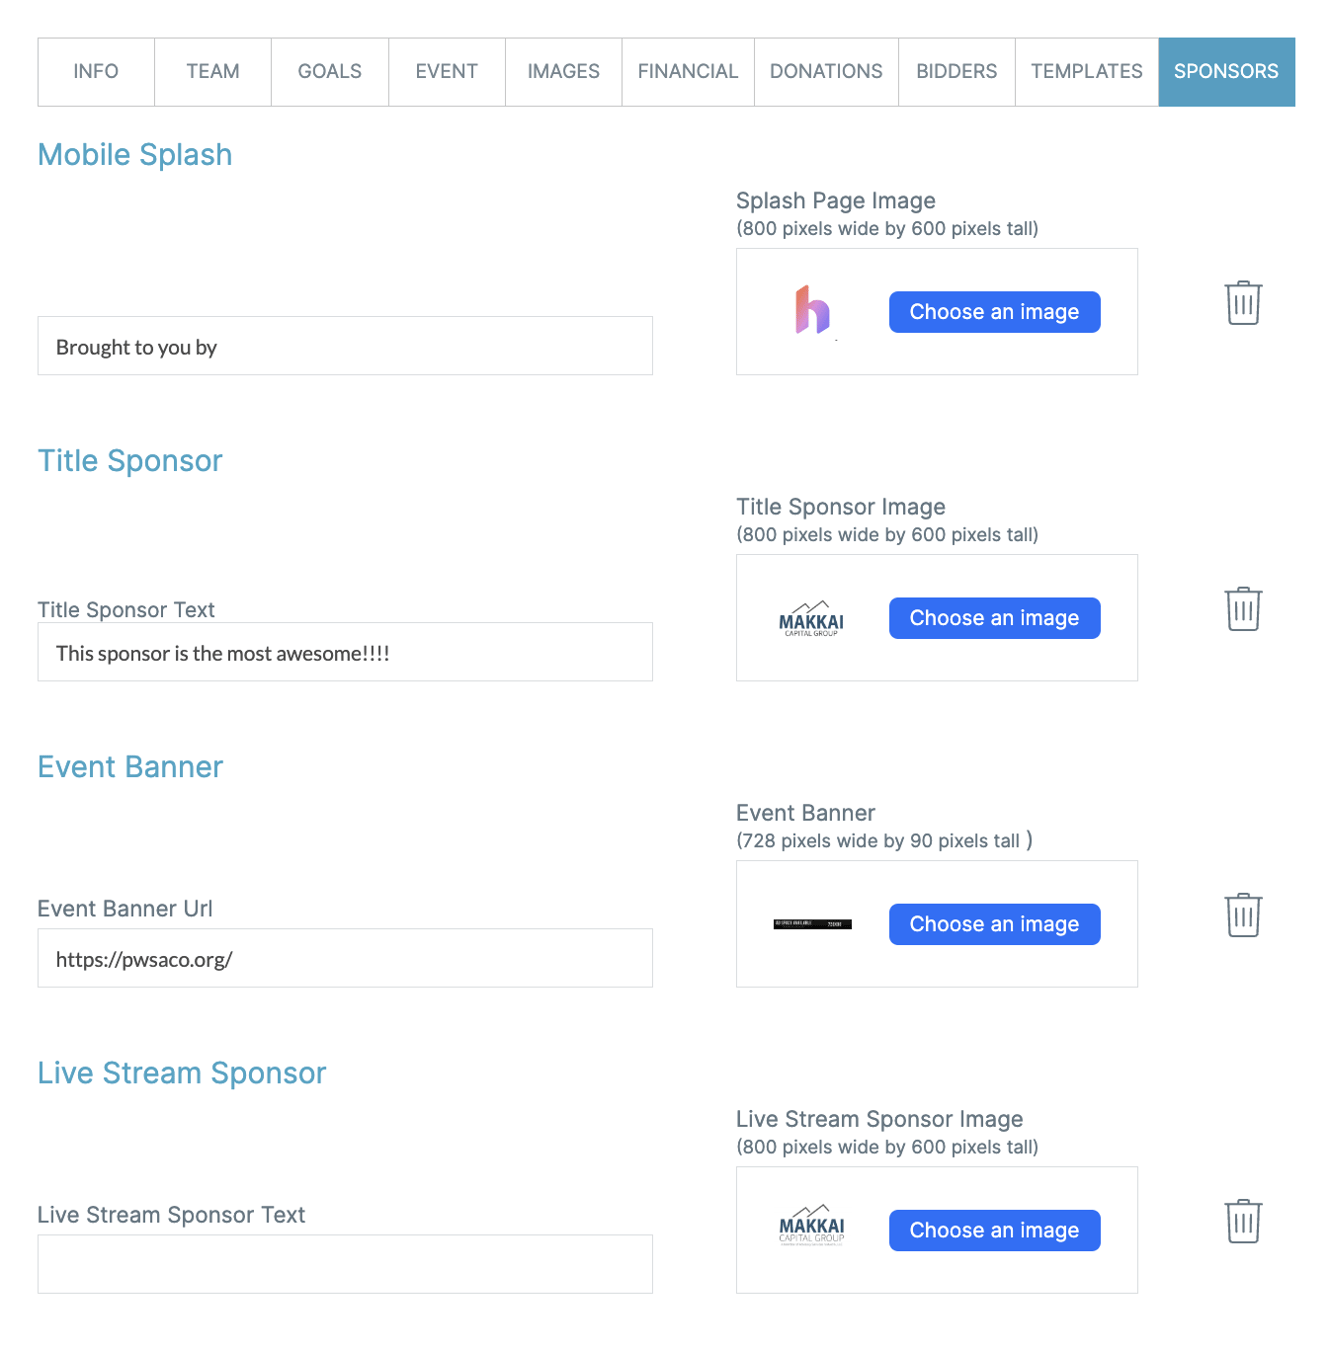Click the Splash Page logo thumbnail
This screenshot has width=1330, height=1351.
(812, 311)
